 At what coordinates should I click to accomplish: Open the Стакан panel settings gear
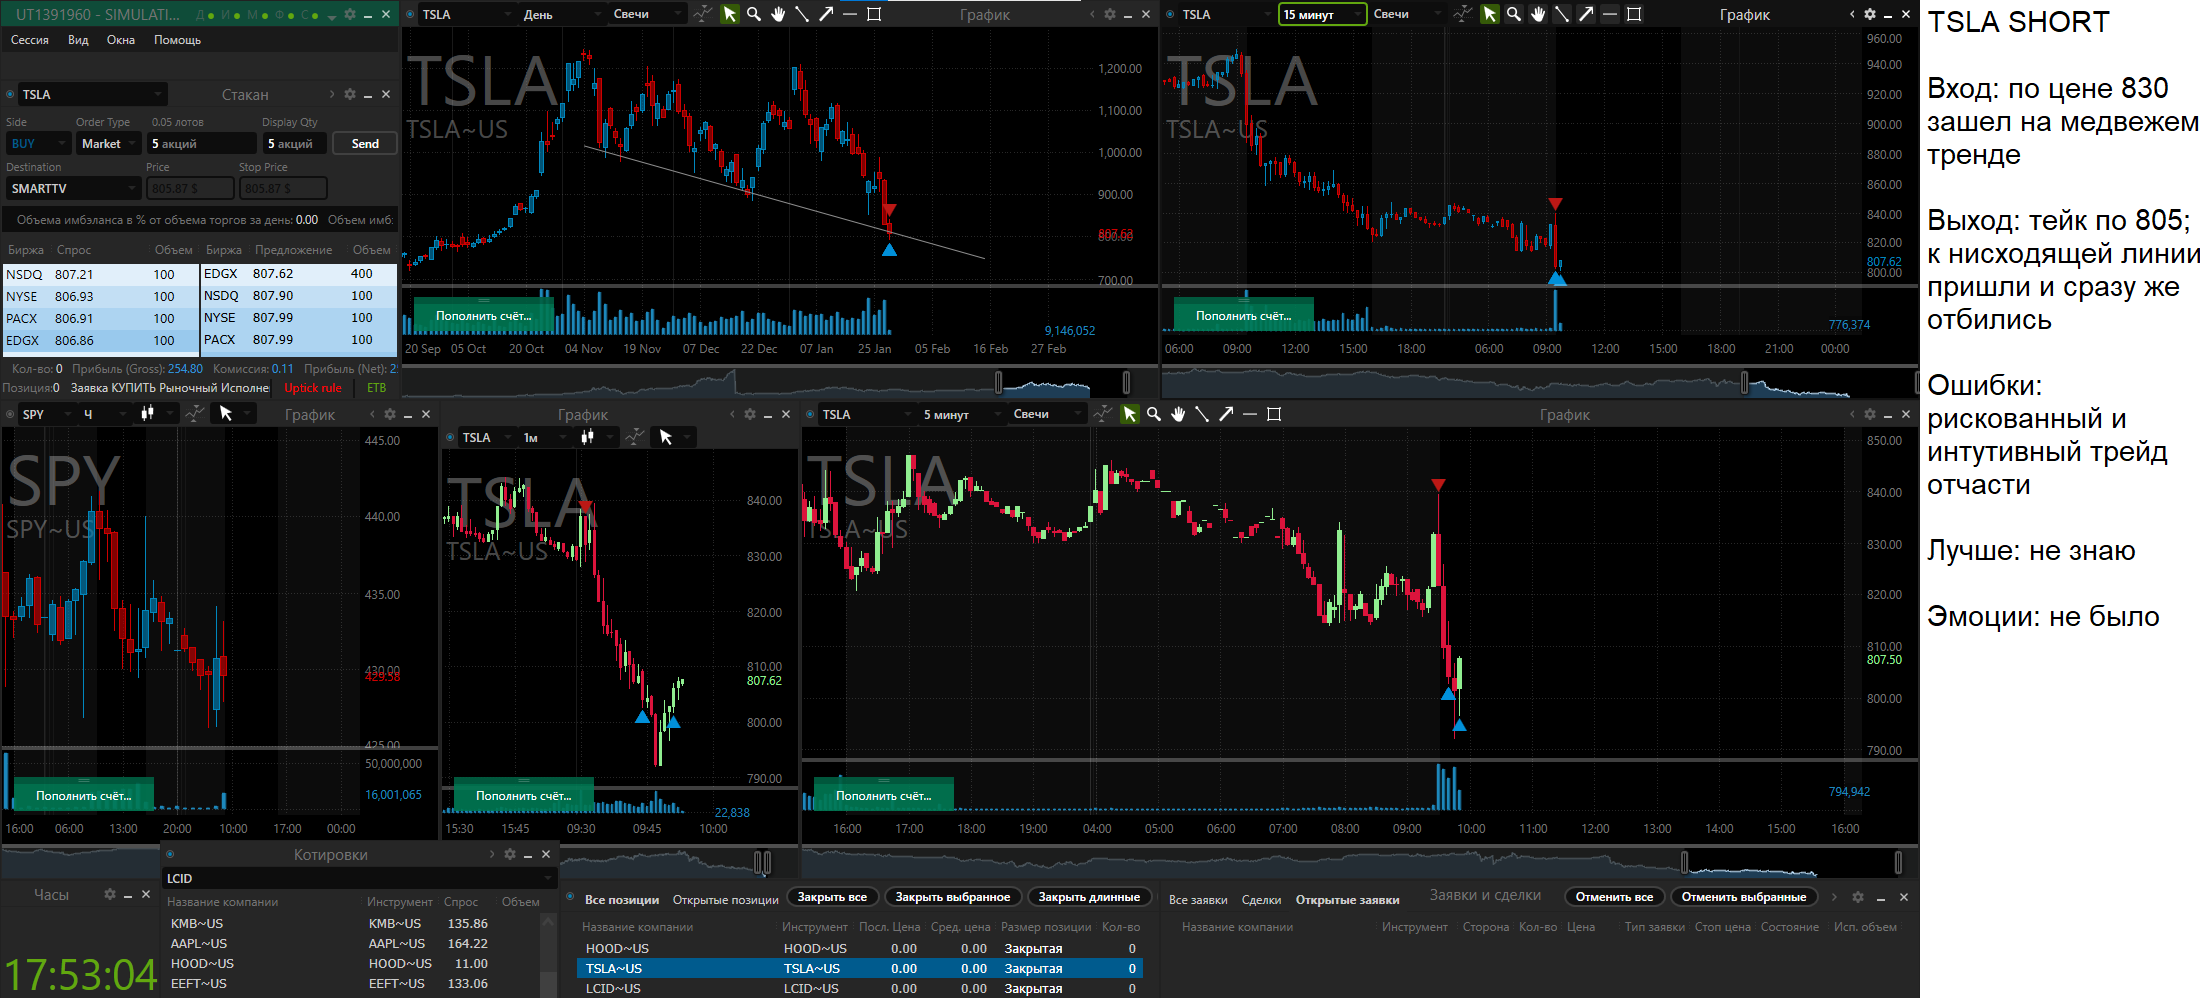click(349, 94)
